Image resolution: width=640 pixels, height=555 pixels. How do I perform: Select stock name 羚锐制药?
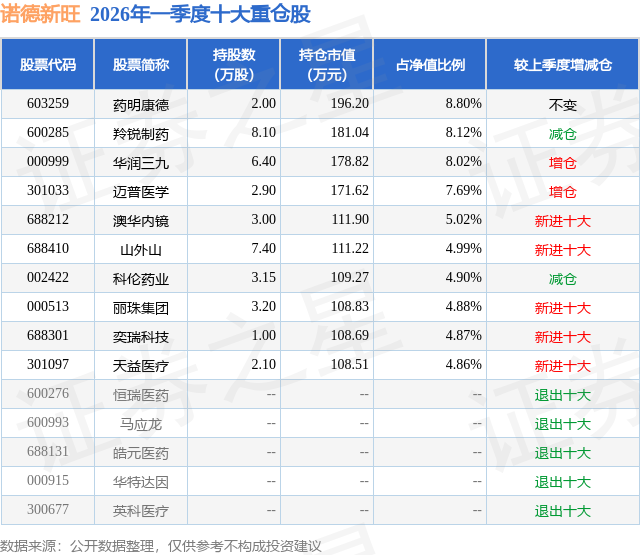[141, 134]
